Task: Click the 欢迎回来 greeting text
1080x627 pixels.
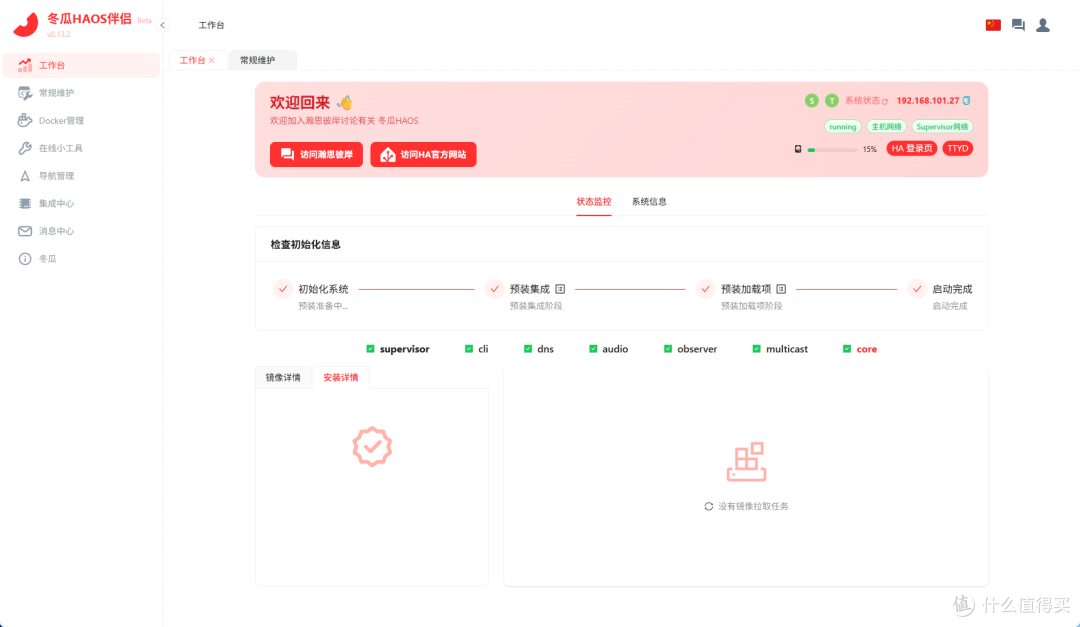Action: click(300, 103)
